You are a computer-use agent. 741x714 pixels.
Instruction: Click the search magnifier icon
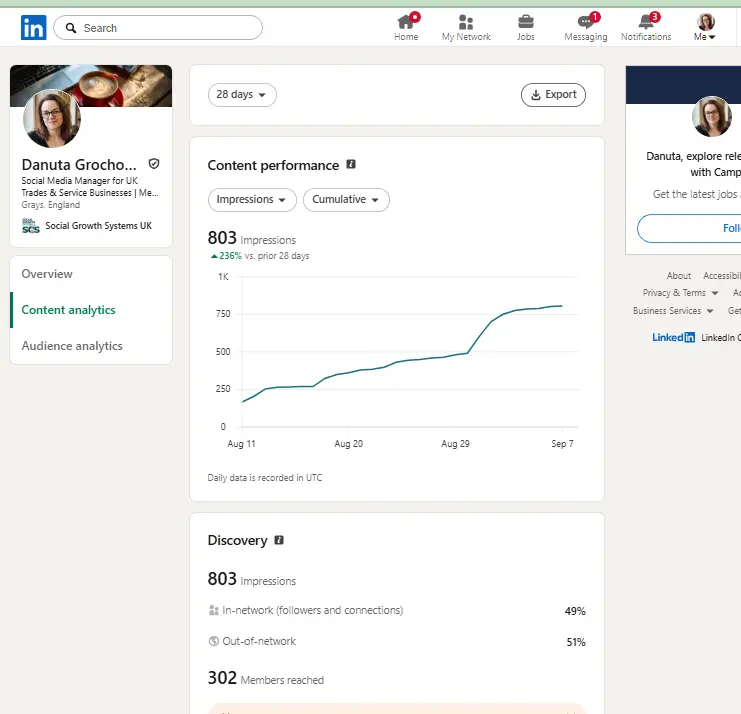71,28
